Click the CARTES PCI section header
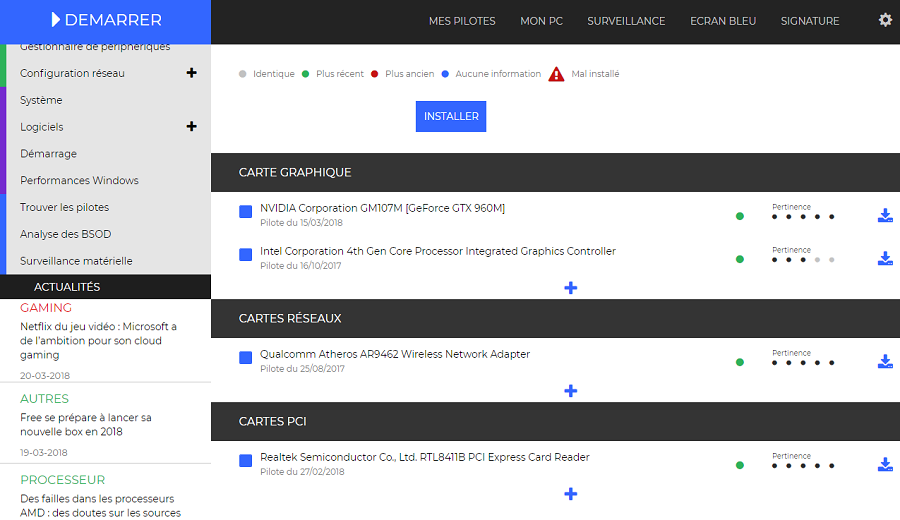Screen dimensions: 900x520 pyautogui.click(x=556, y=421)
